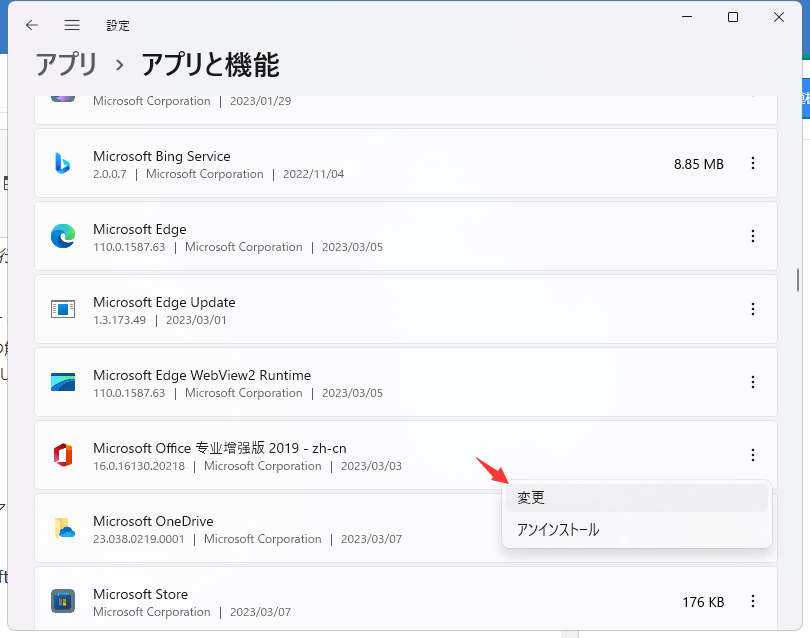This screenshot has height=638, width=810.
Task: Click the Microsoft Edge Update icon
Action: pyautogui.click(x=62, y=310)
